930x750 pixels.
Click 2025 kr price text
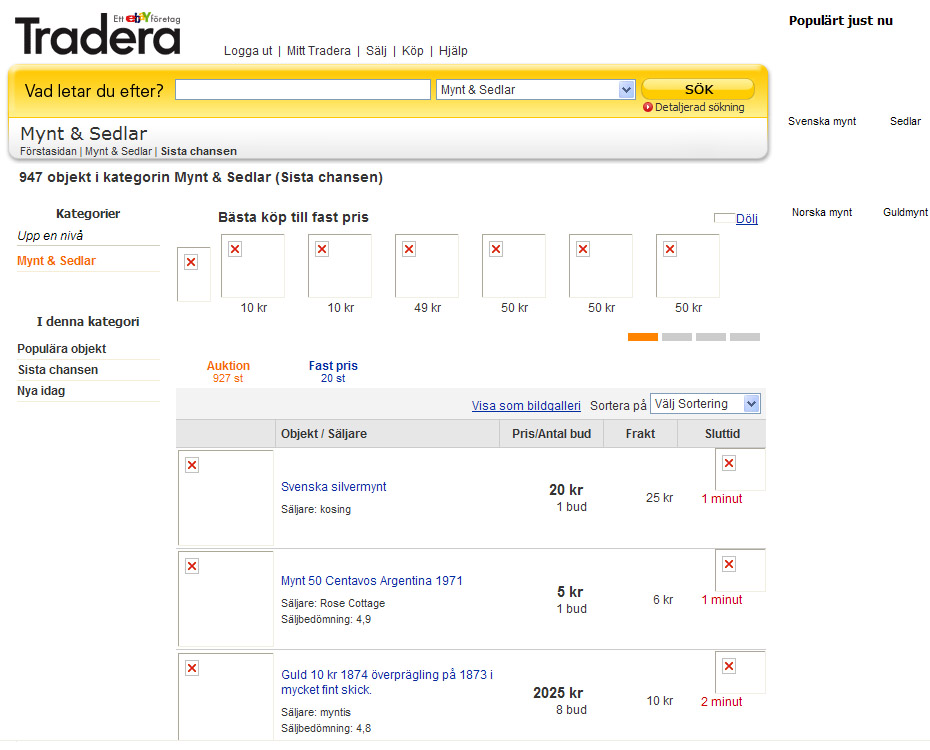558,692
